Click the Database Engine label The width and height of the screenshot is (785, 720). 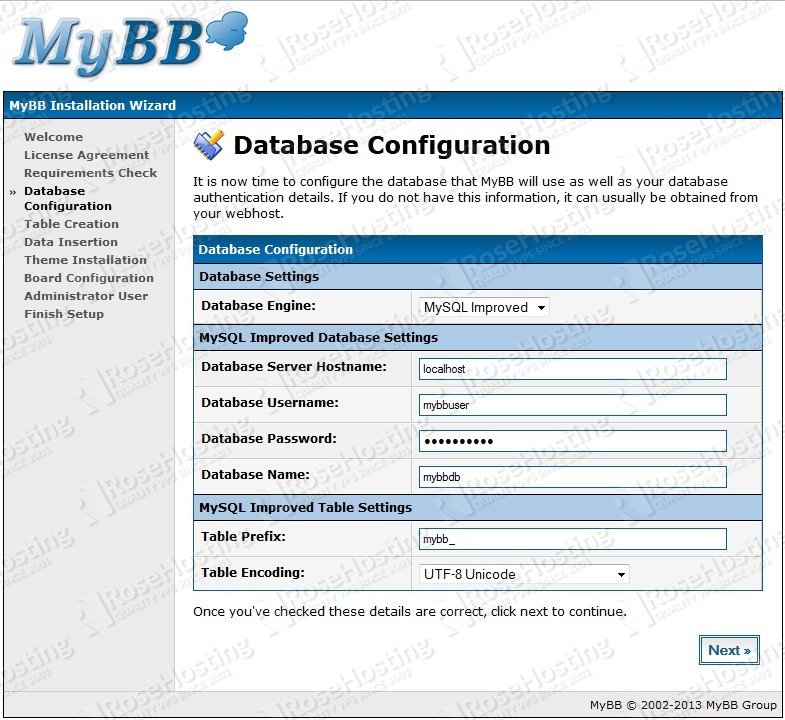(x=258, y=305)
